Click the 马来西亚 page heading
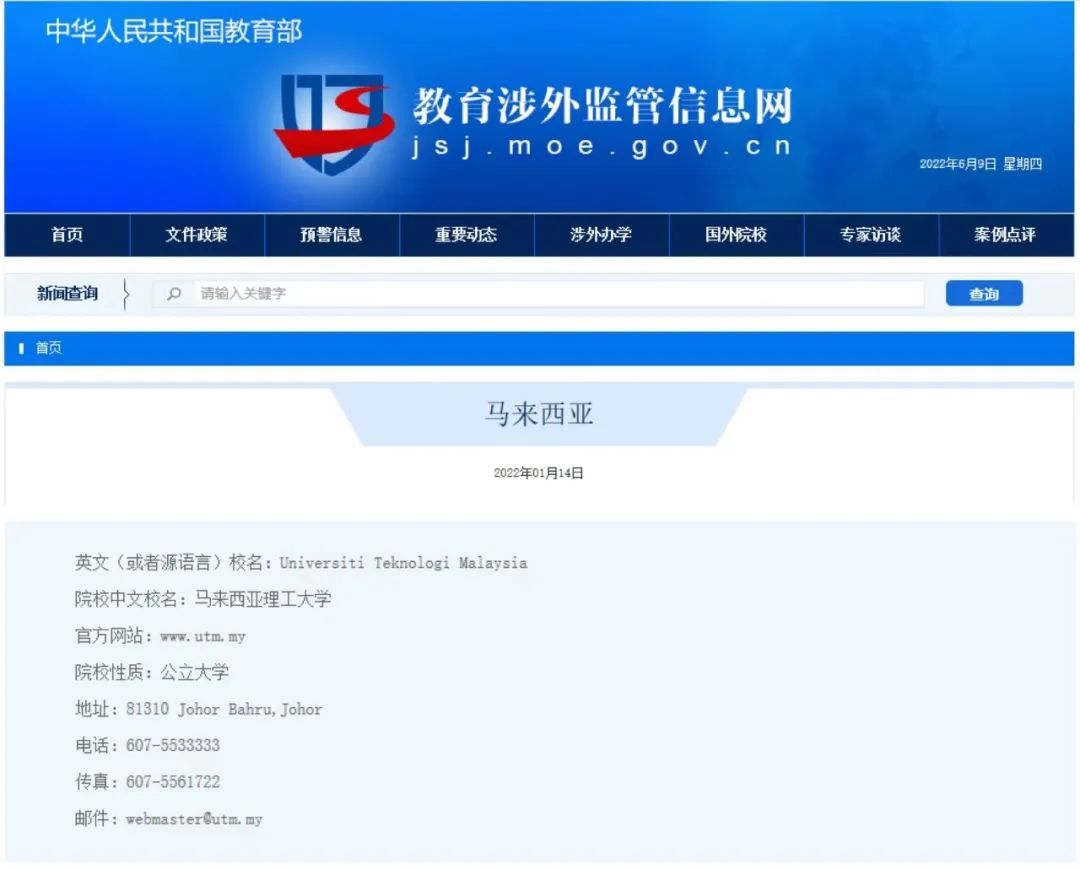Screen dimensions: 1080x870 click(539, 415)
